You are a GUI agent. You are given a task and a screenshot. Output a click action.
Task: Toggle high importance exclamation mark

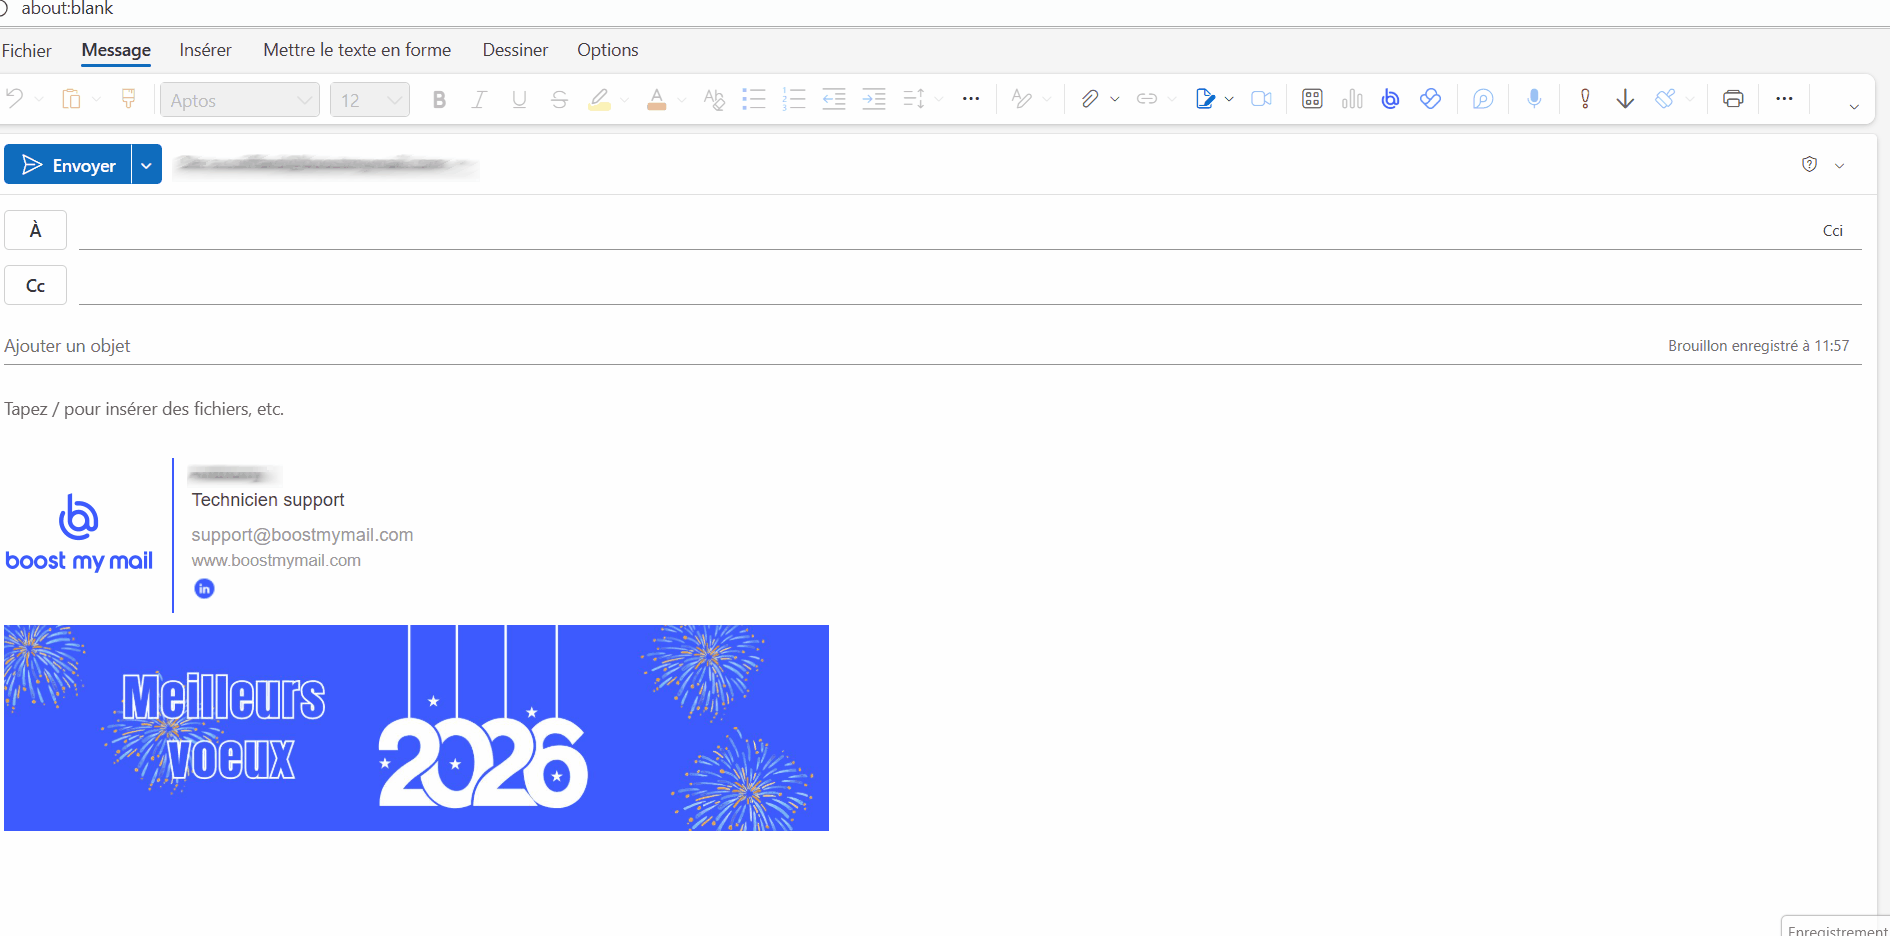pos(1585,99)
